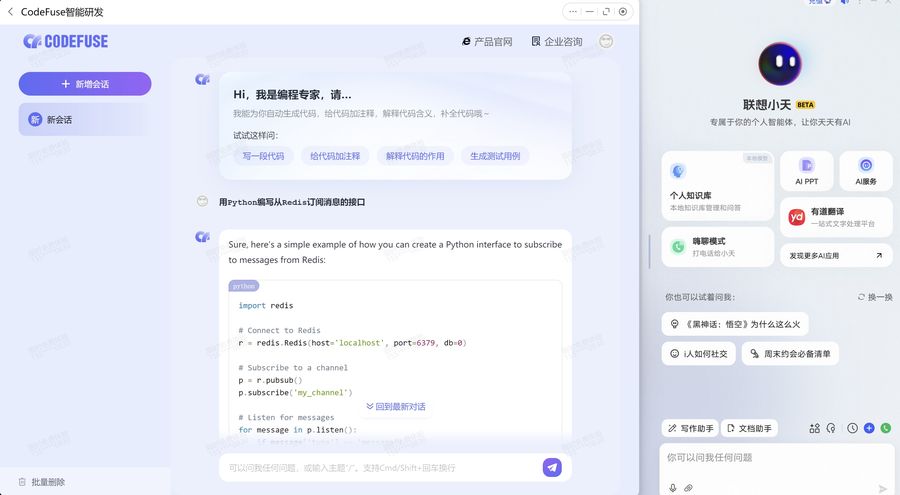
Task: Open the 嗨聊模式 card
Action: coord(717,246)
